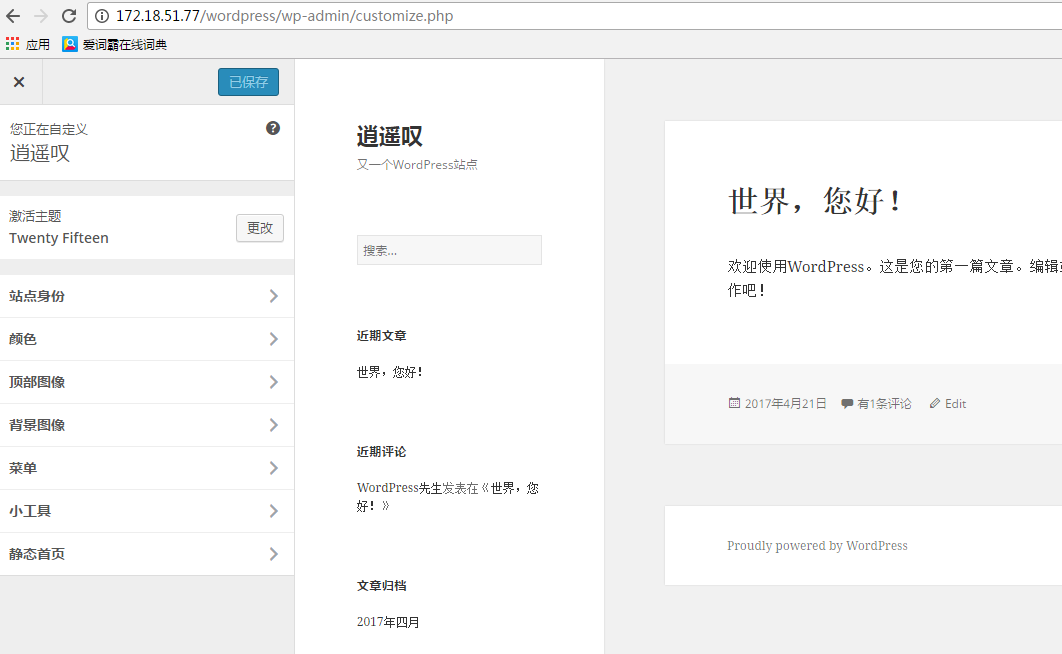Close the customizer with the X icon

19,82
